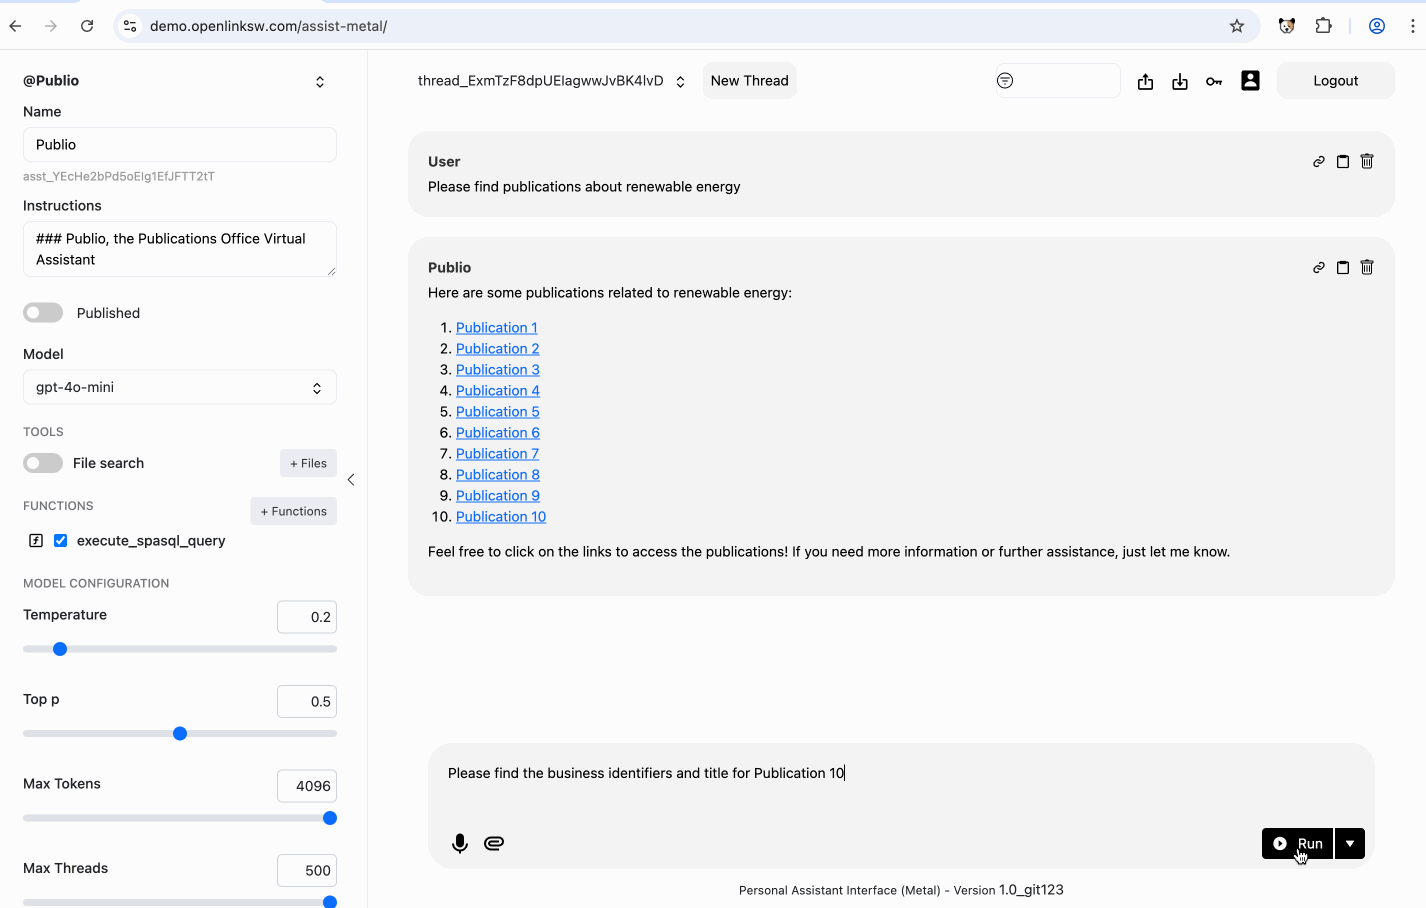This screenshot has height=908, width=1426.
Task: Delete the Publio response with trash icon
Action: coord(1367,267)
